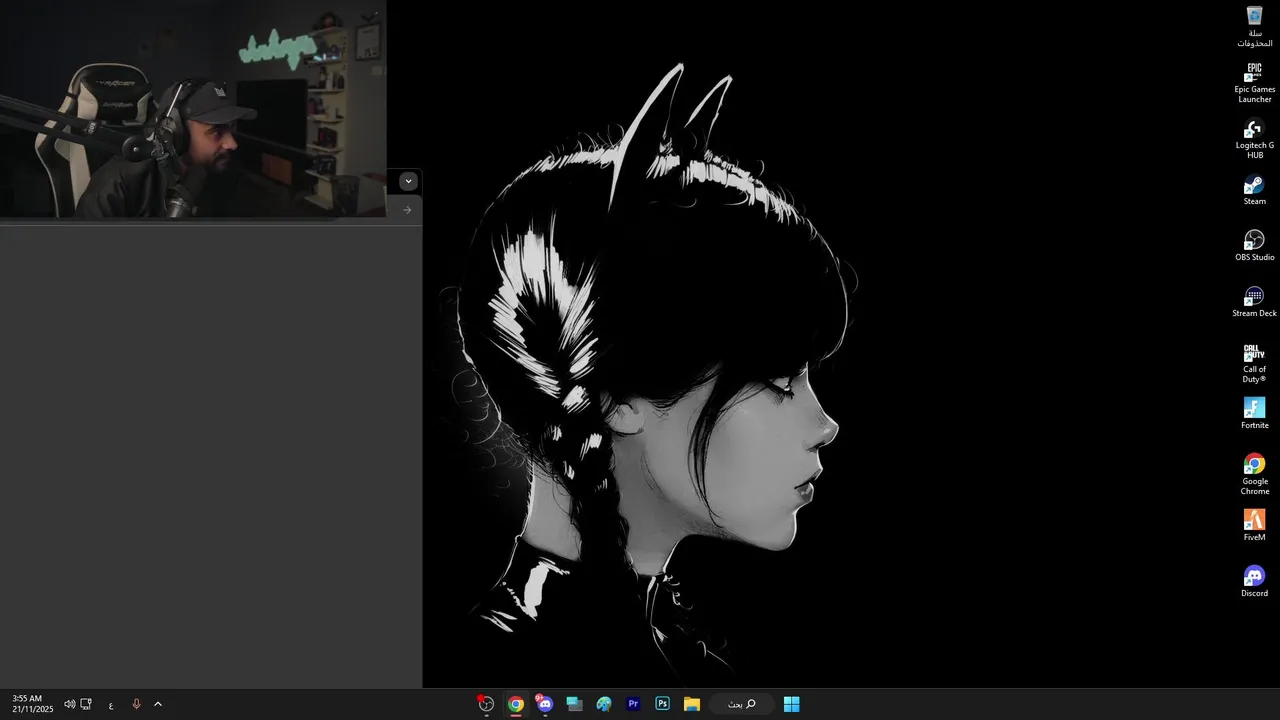
Task: Open the Windows Start menu
Action: pos(792,704)
